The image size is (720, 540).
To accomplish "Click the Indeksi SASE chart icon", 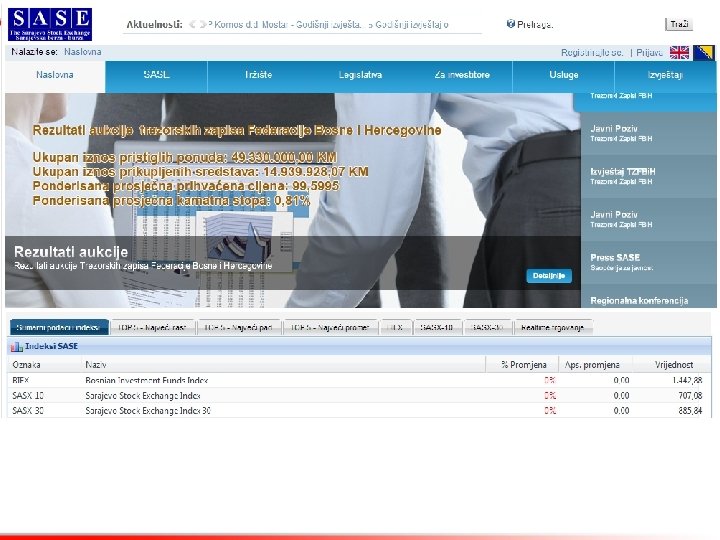I will 17,347.
